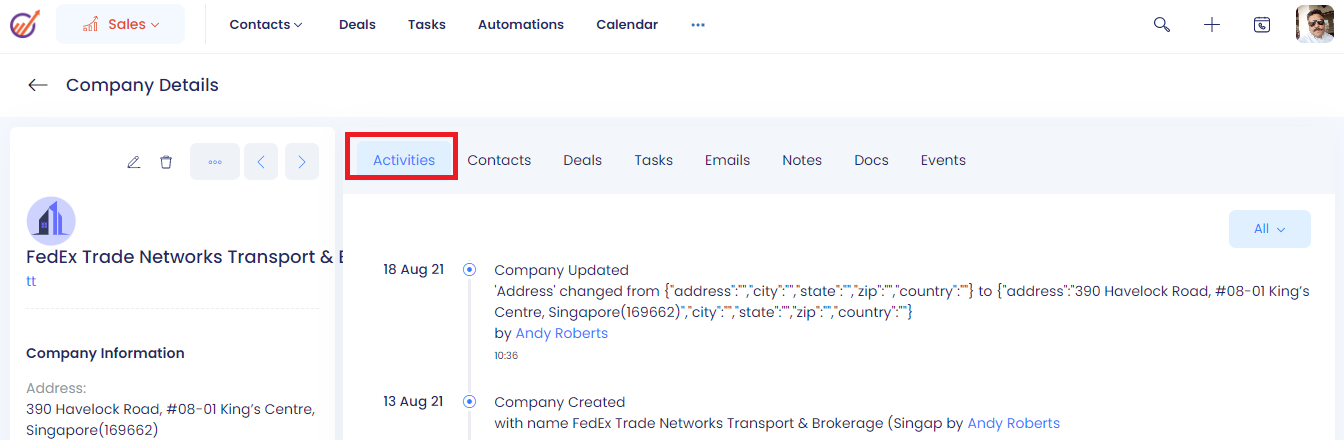Click the 13 Aug 21 timeline marker
The width and height of the screenshot is (1344, 440).
(x=470, y=401)
